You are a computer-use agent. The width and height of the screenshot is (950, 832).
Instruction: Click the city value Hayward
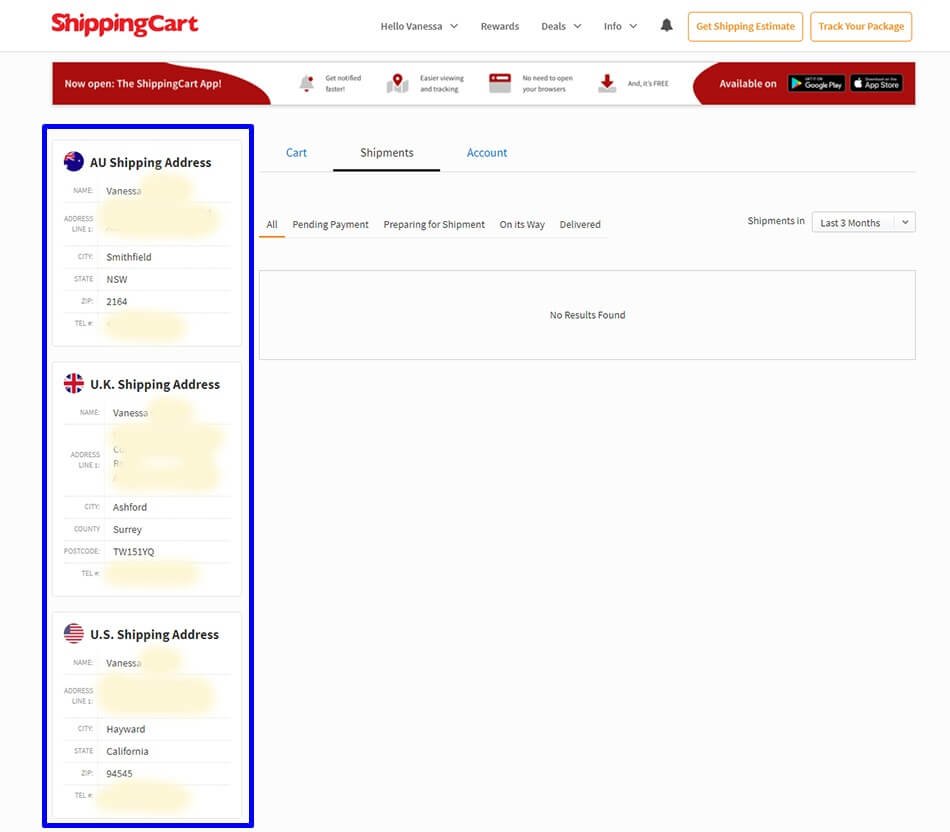click(125, 729)
